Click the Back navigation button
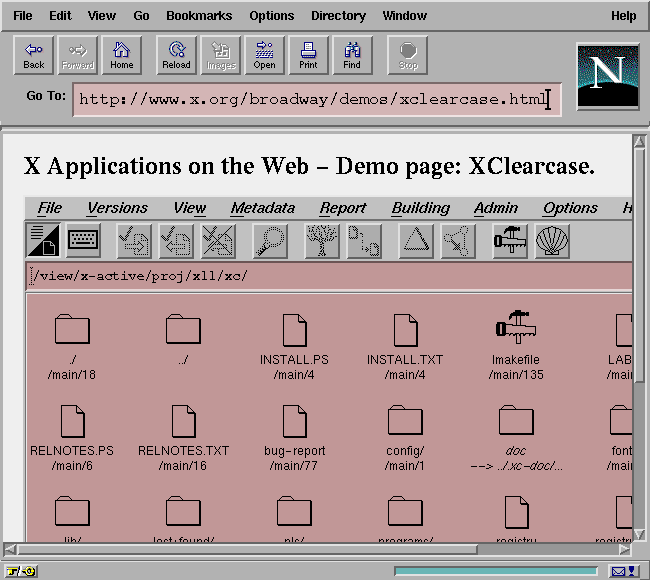The height and width of the screenshot is (580, 650). [34, 55]
